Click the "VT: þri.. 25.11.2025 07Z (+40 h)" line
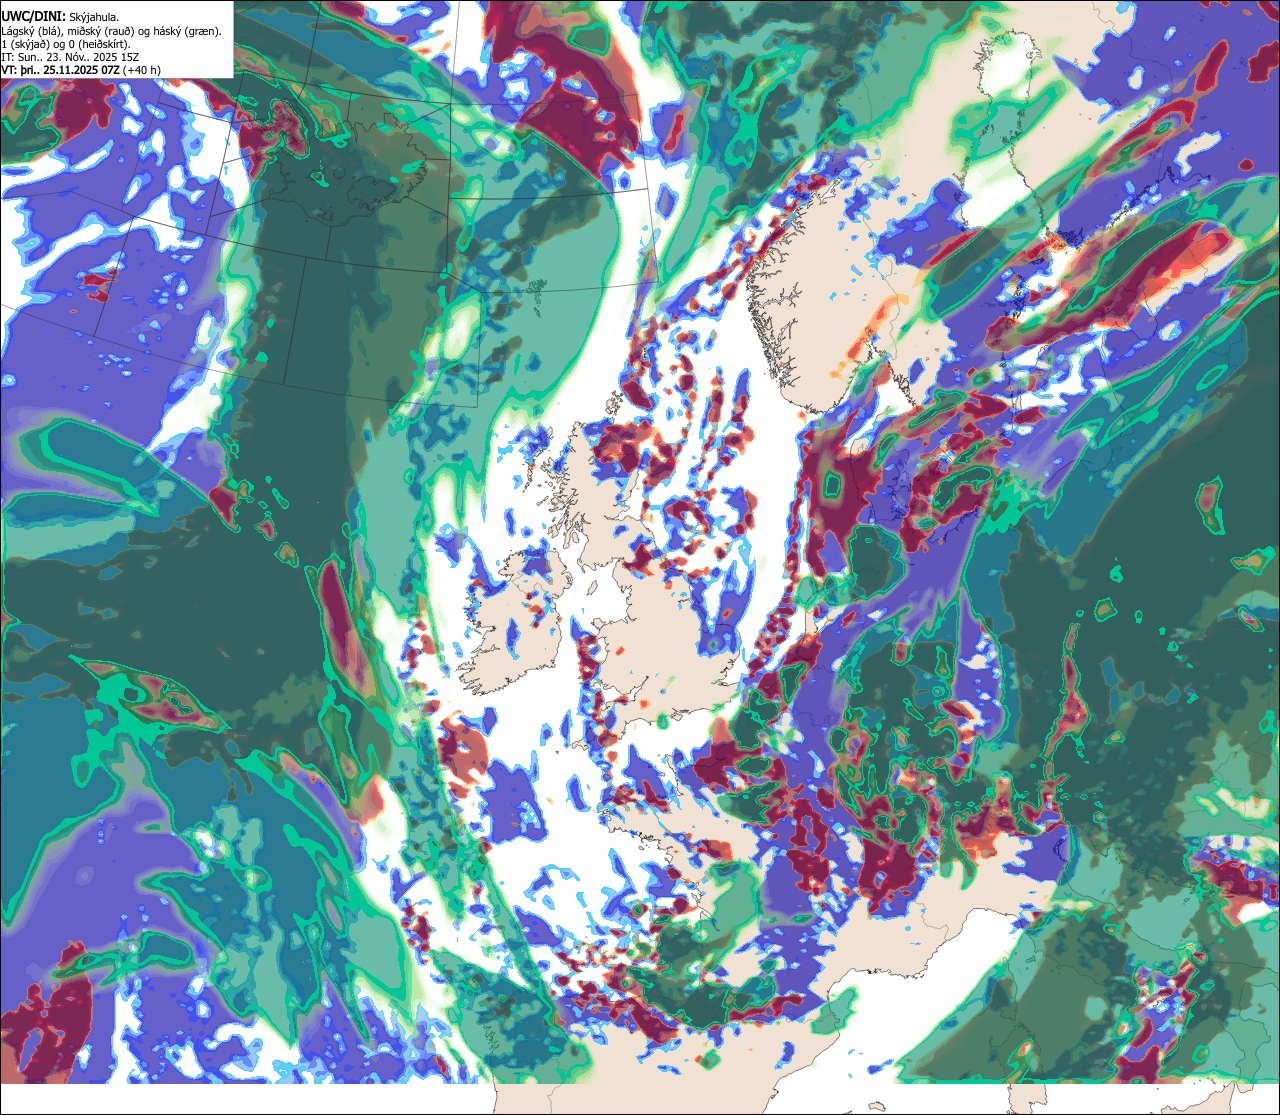This screenshot has width=1280, height=1115. coord(82,70)
